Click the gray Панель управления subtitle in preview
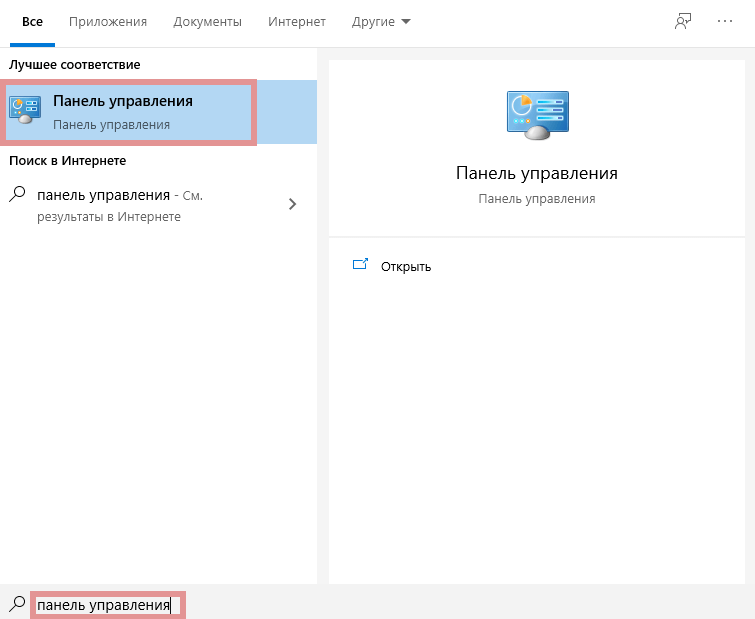 tap(536, 199)
